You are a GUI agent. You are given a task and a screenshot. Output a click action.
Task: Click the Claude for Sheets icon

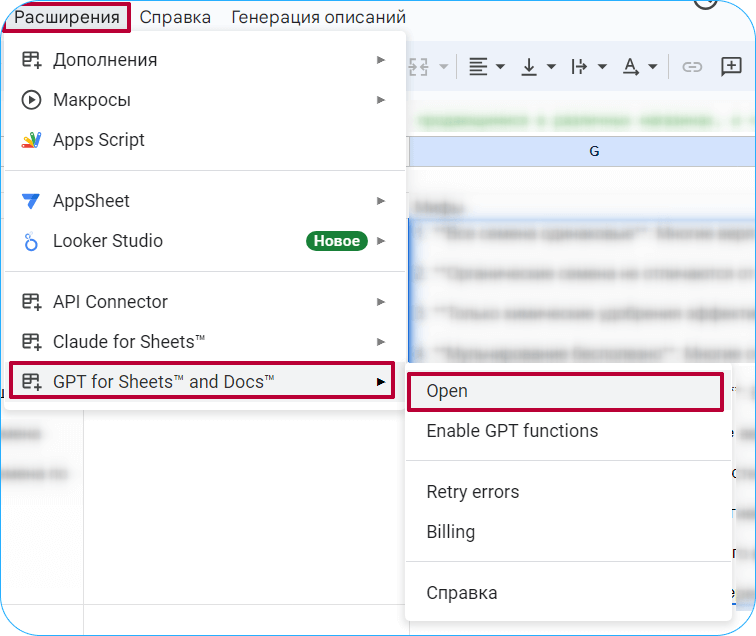click(x=32, y=342)
